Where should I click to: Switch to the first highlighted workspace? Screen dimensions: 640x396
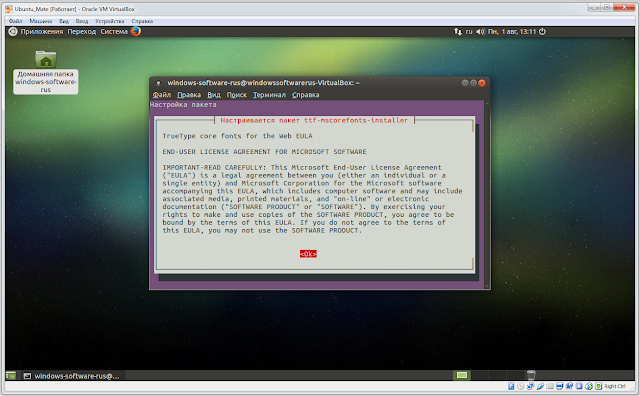point(462,375)
